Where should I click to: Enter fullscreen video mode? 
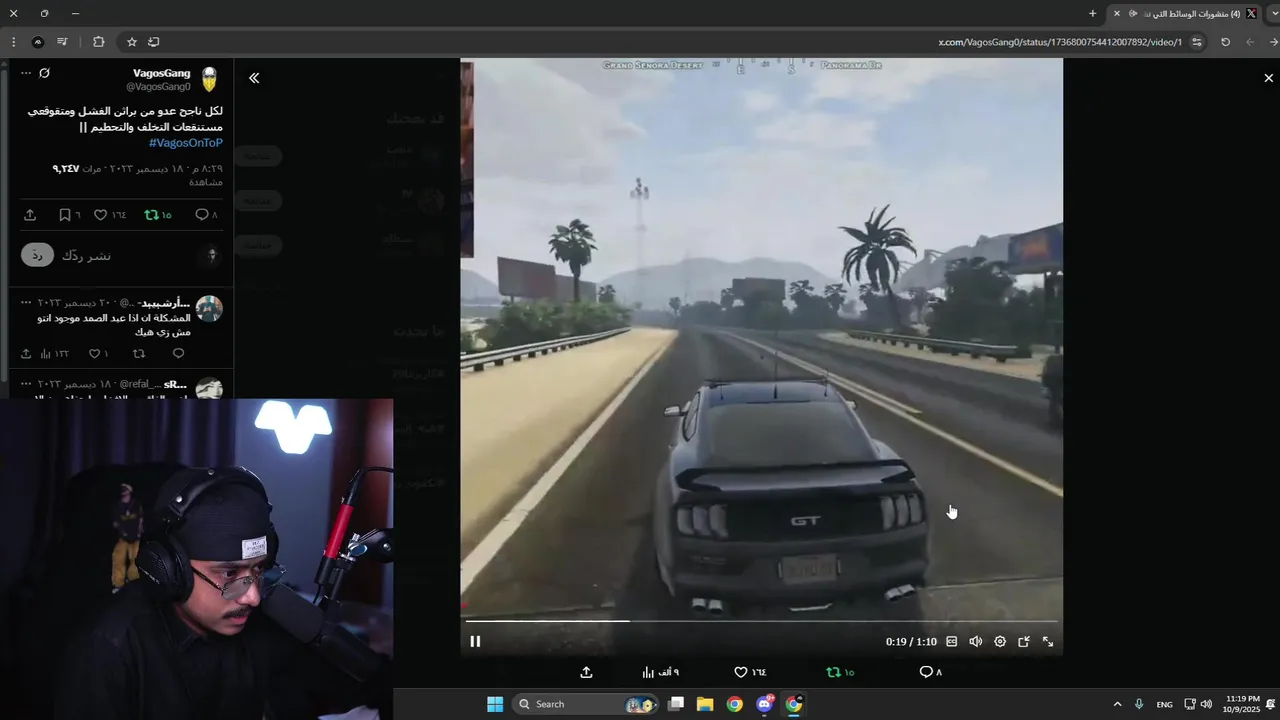tap(1048, 642)
